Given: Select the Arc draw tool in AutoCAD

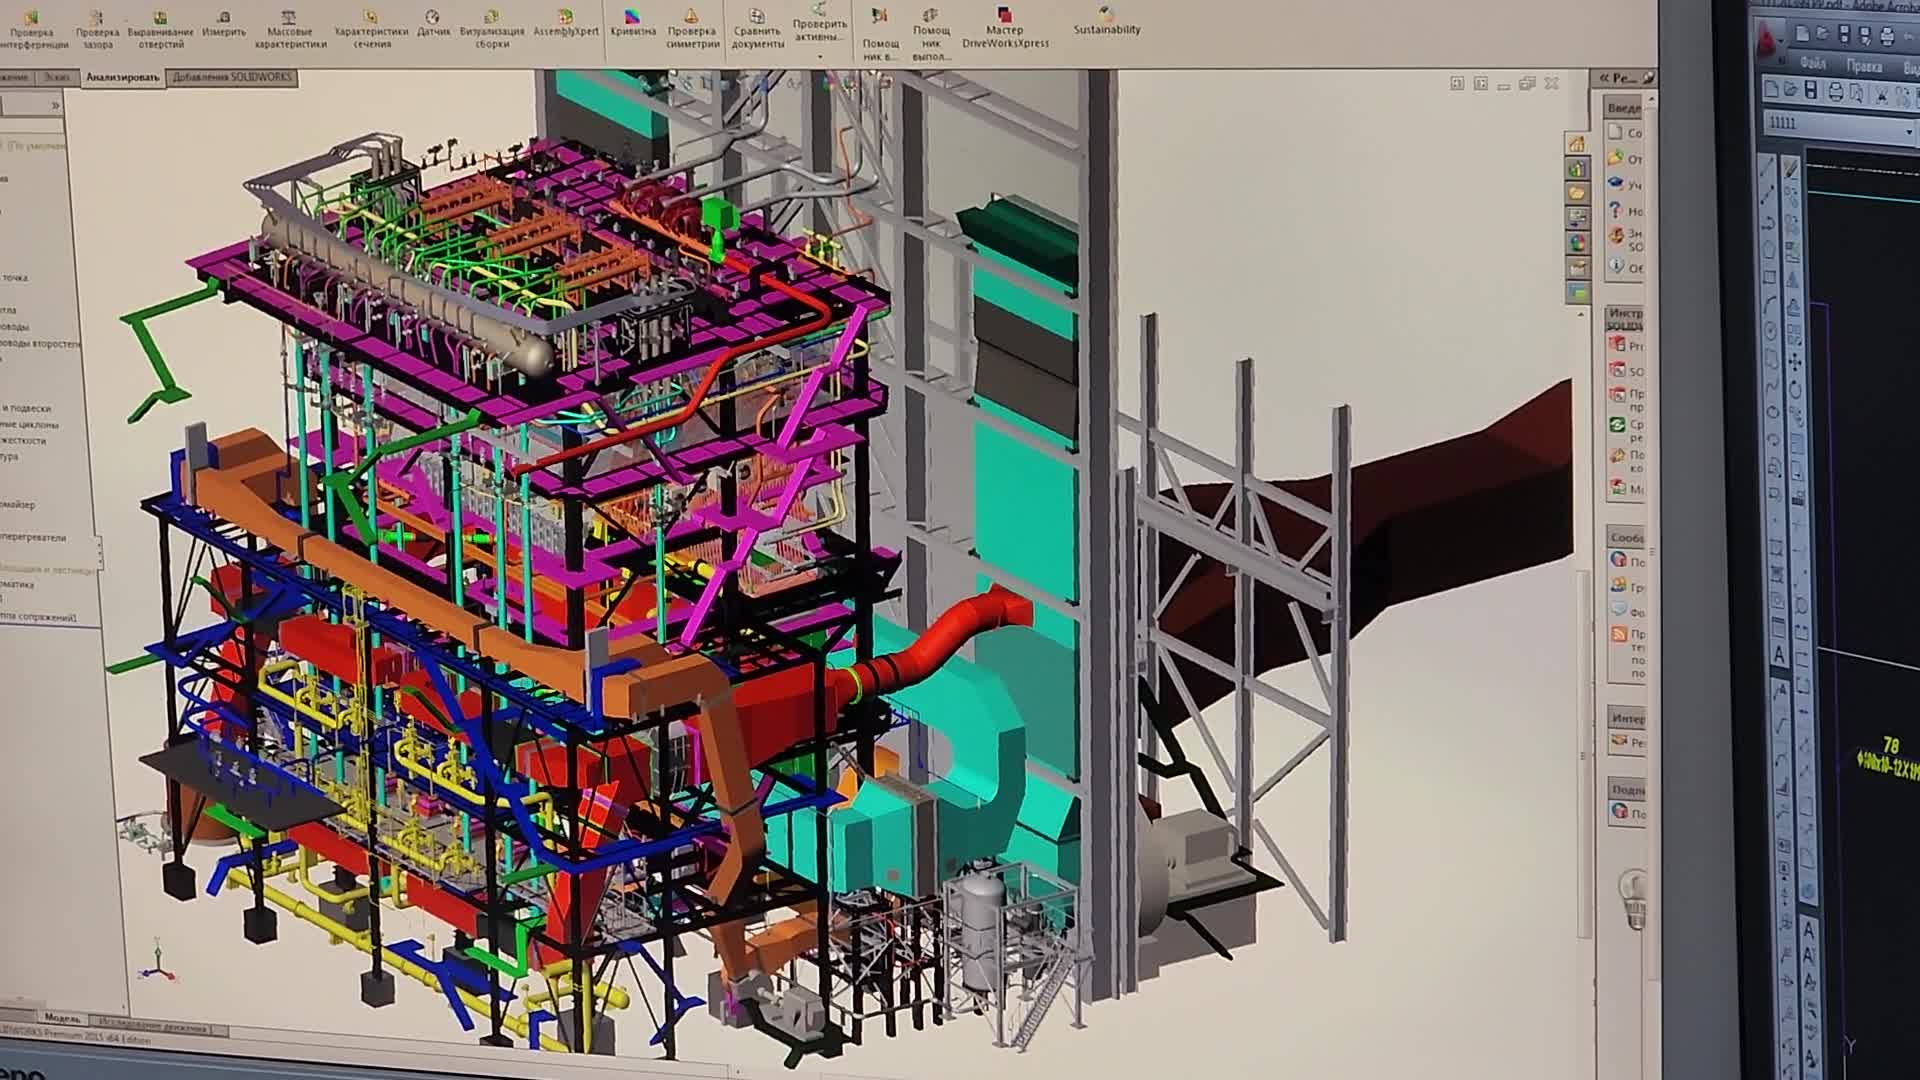Looking at the screenshot, I should 1769,304.
